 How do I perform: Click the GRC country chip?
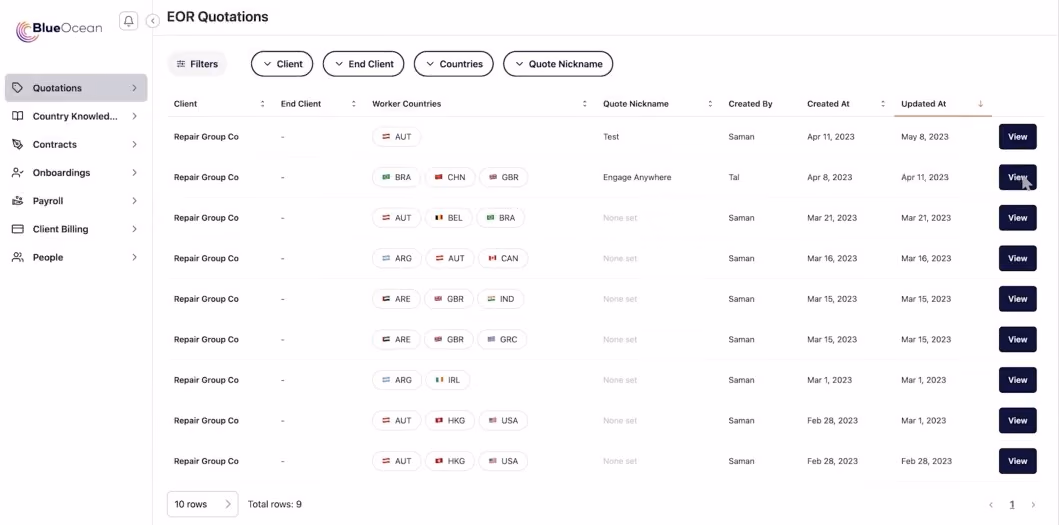pos(502,339)
